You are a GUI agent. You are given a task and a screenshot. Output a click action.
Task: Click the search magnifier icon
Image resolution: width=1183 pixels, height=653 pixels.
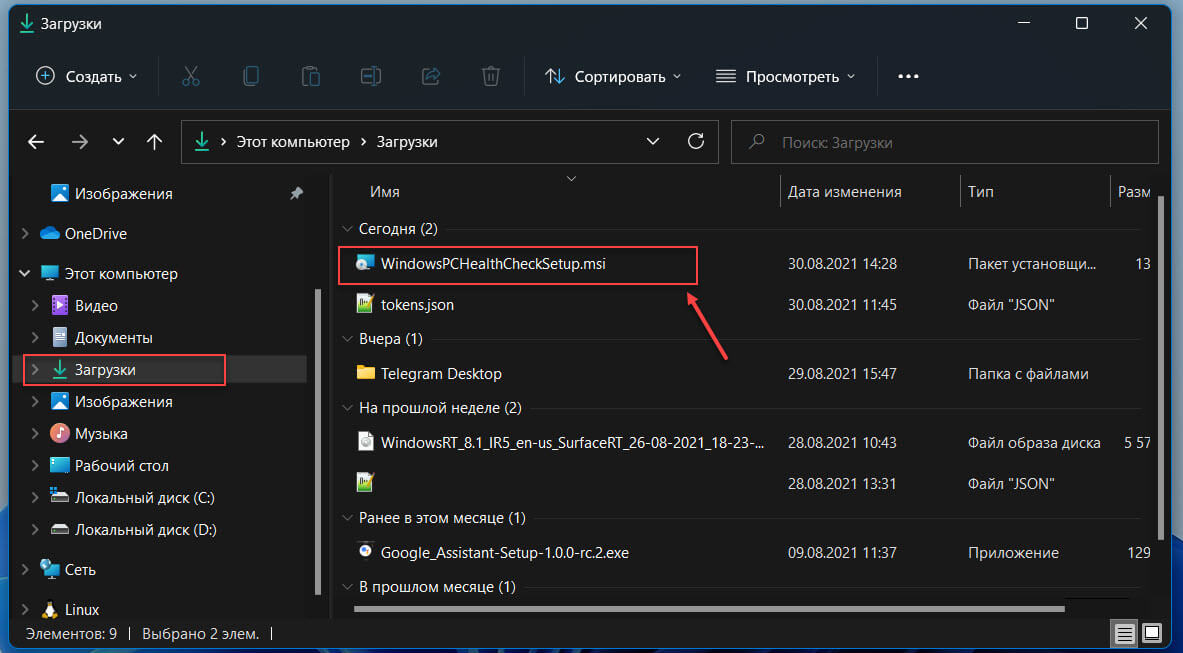coord(757,142)
